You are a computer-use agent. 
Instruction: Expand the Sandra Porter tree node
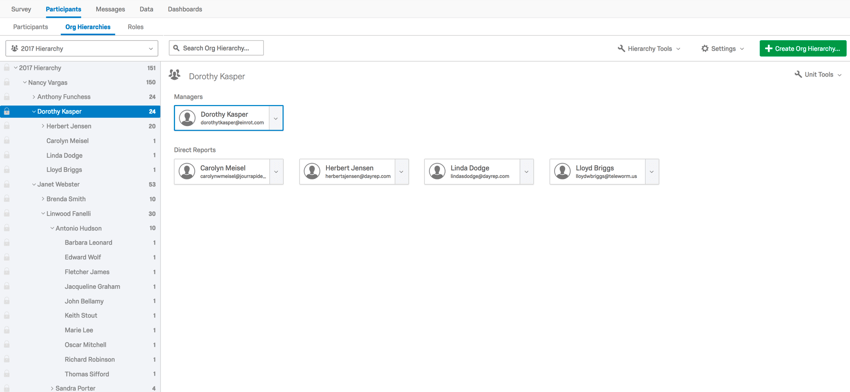pos(52,388)
